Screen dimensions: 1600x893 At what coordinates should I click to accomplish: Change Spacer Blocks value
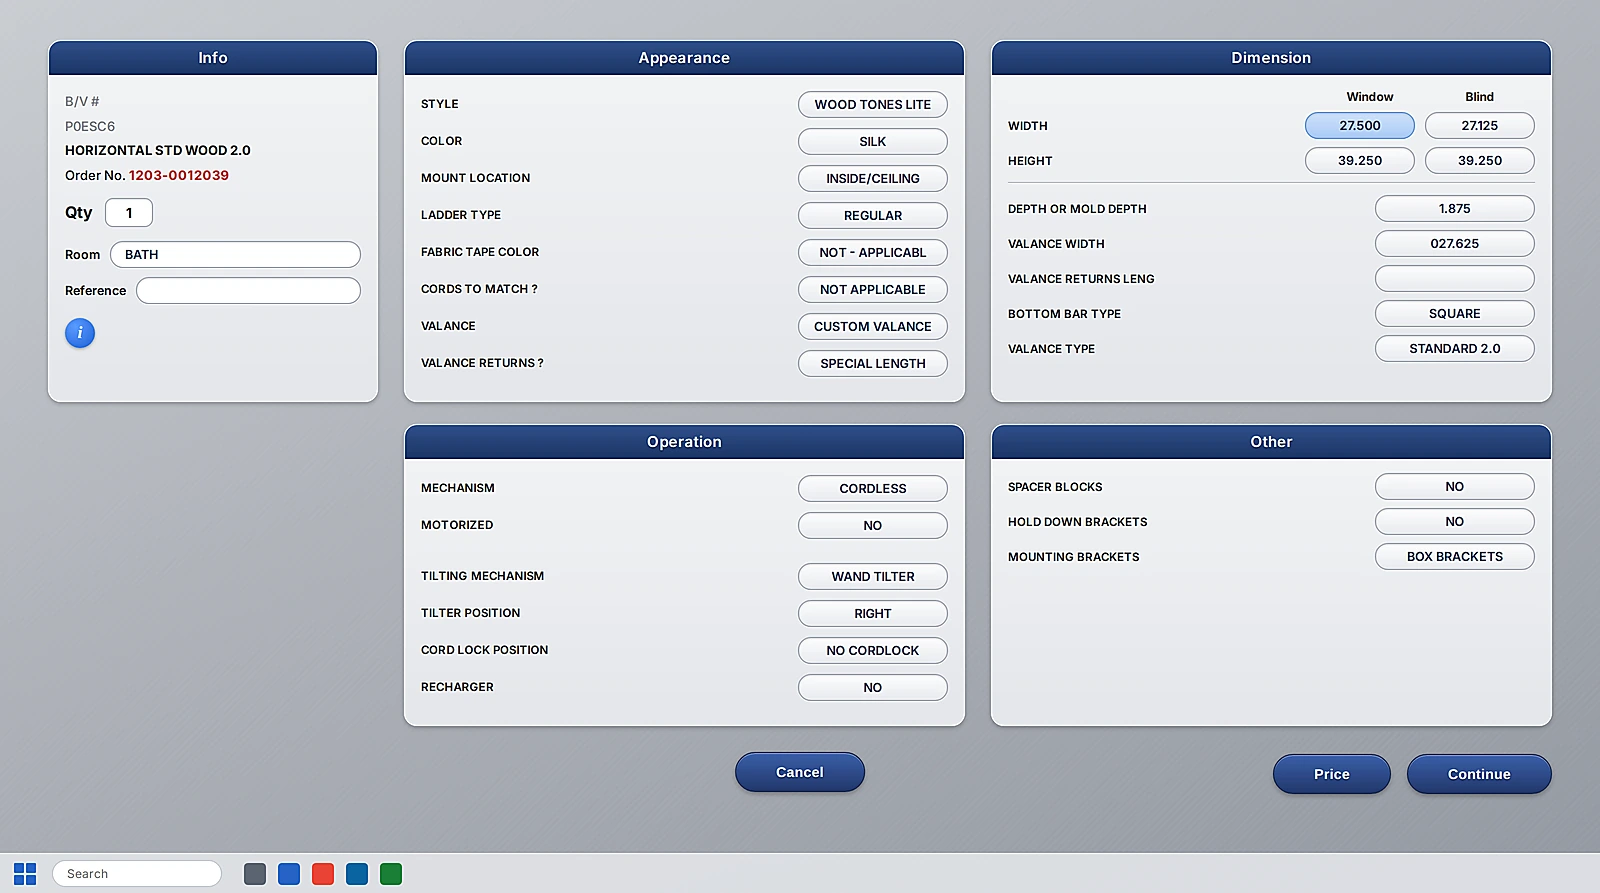(1455, 487)
